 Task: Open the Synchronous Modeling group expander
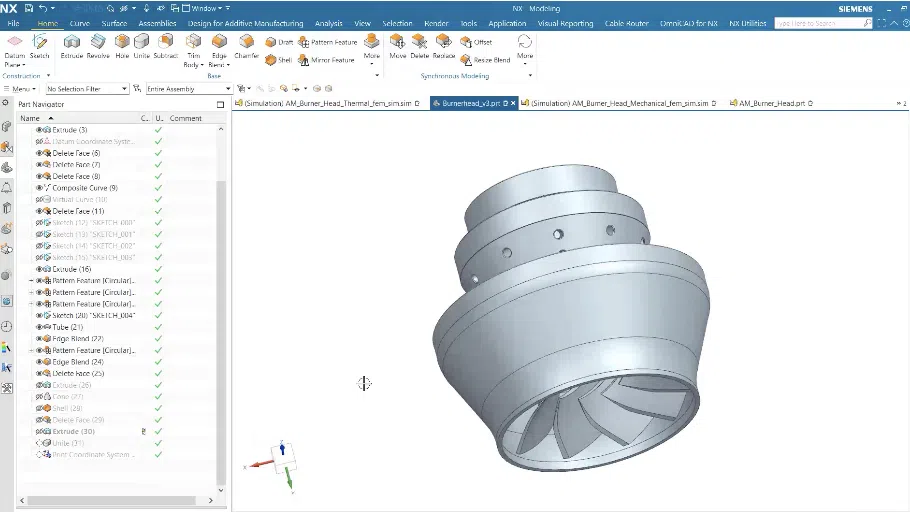530,75
